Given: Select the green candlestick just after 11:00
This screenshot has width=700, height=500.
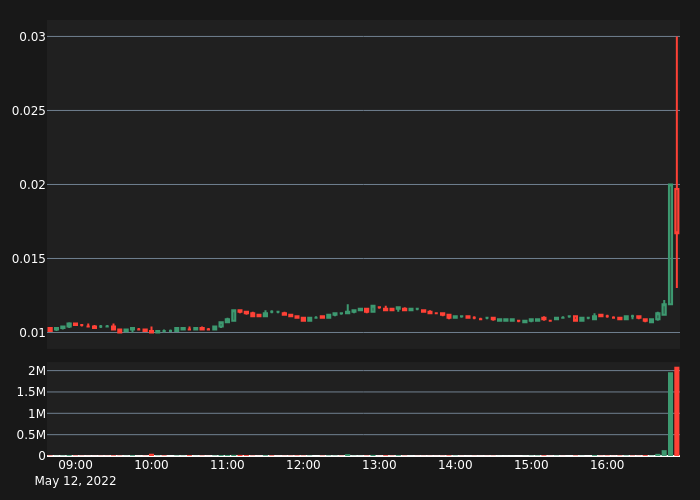Looking at the screenshot, I should [x=233, y=316].
